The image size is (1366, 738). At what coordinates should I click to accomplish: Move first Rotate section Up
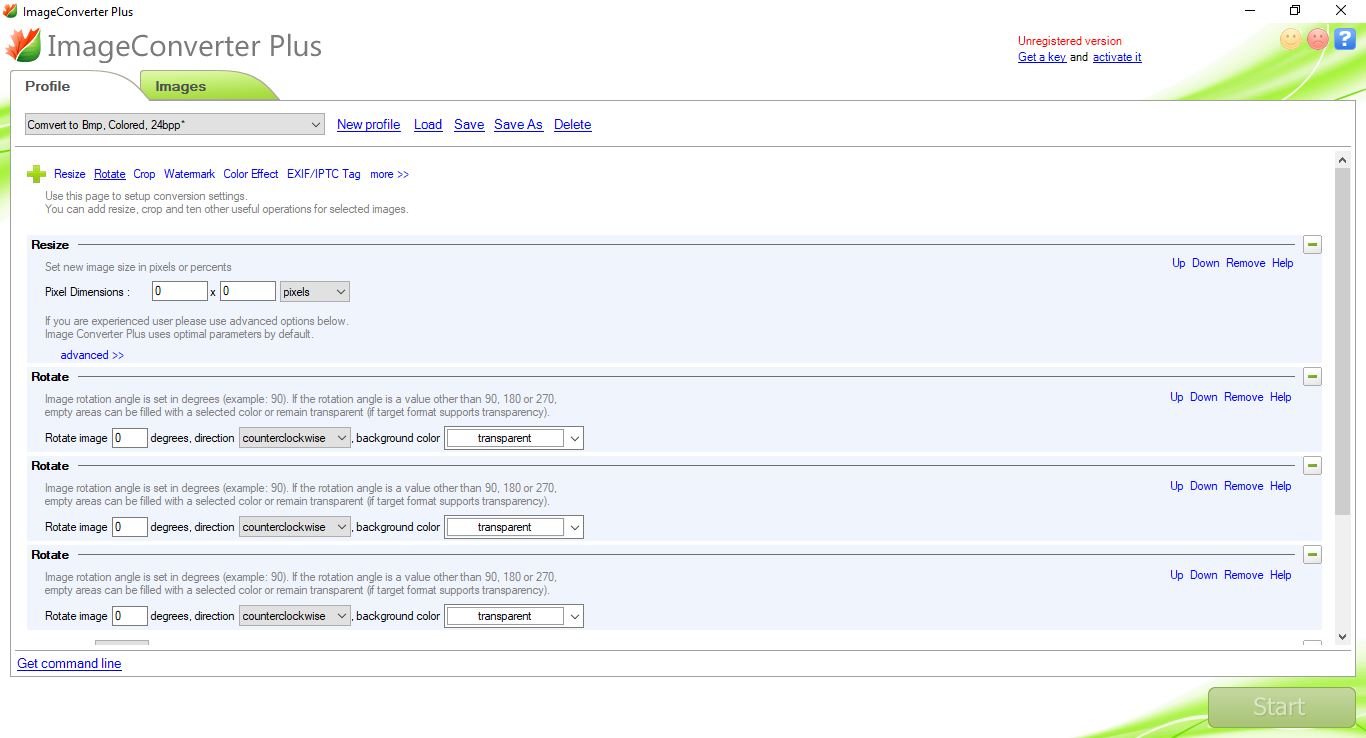click(x=1177, y=397)
